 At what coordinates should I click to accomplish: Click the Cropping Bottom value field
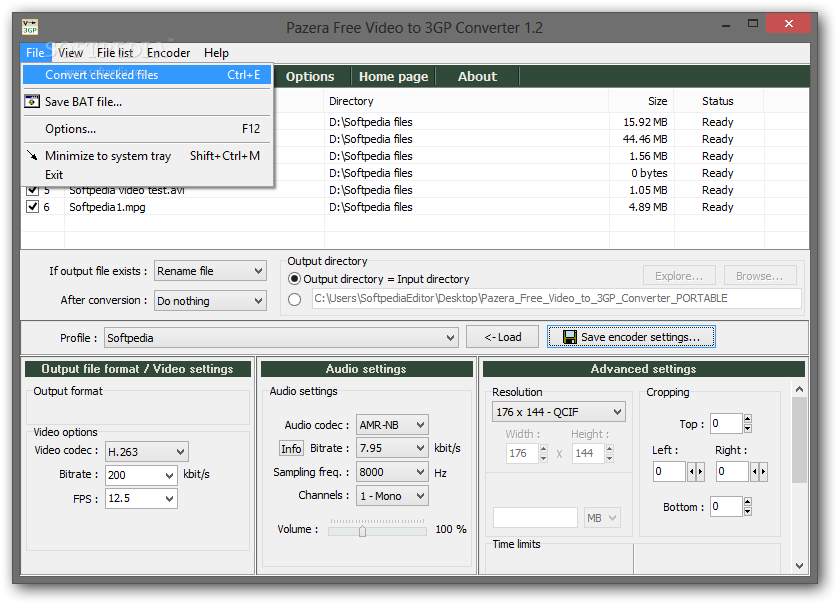coord(726,506)
